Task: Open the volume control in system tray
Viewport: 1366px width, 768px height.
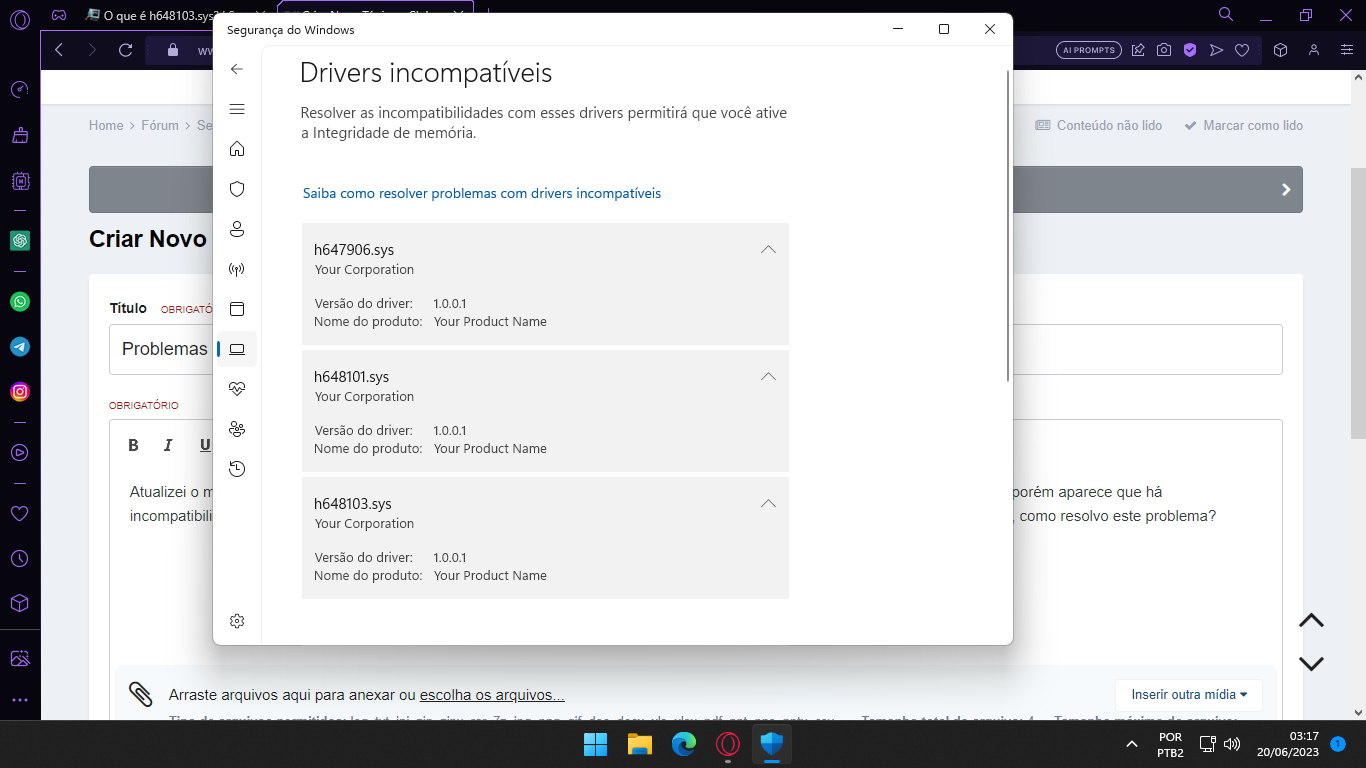Action: (1232, 744)
